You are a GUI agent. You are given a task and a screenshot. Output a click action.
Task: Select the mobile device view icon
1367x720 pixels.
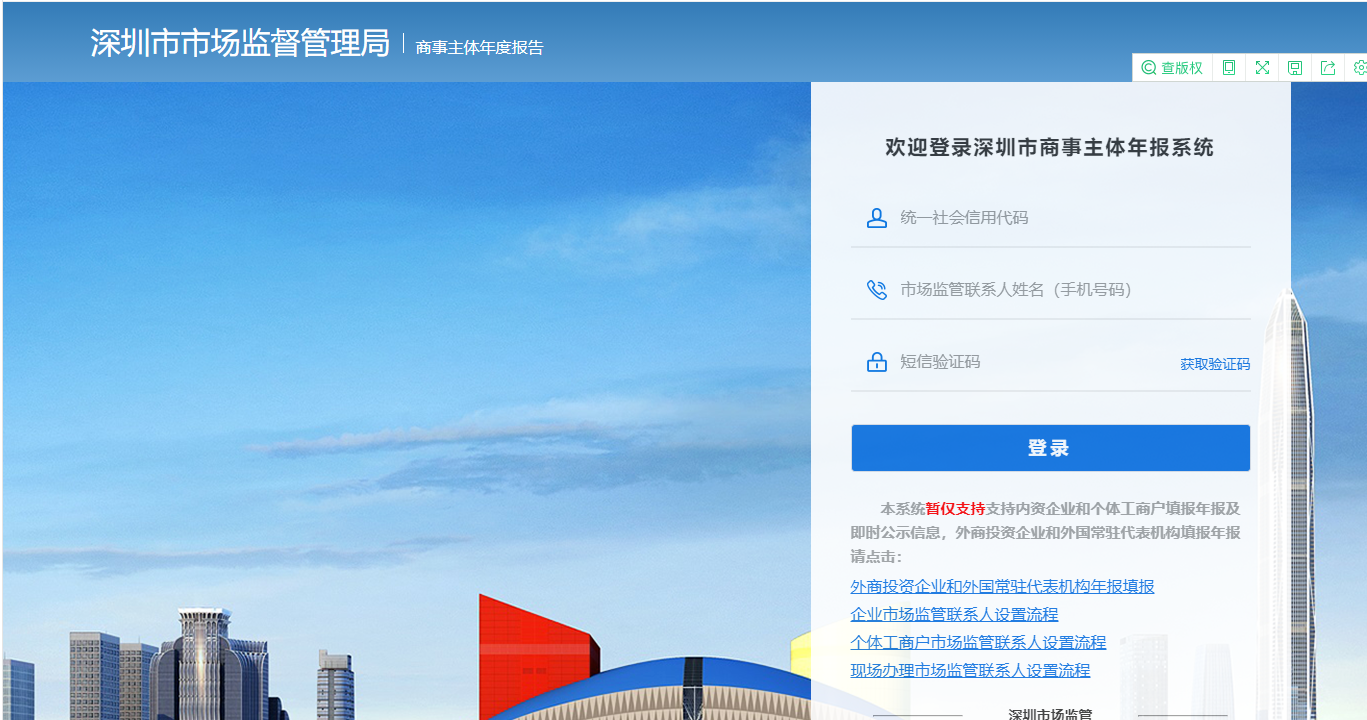click(1229, 68)
